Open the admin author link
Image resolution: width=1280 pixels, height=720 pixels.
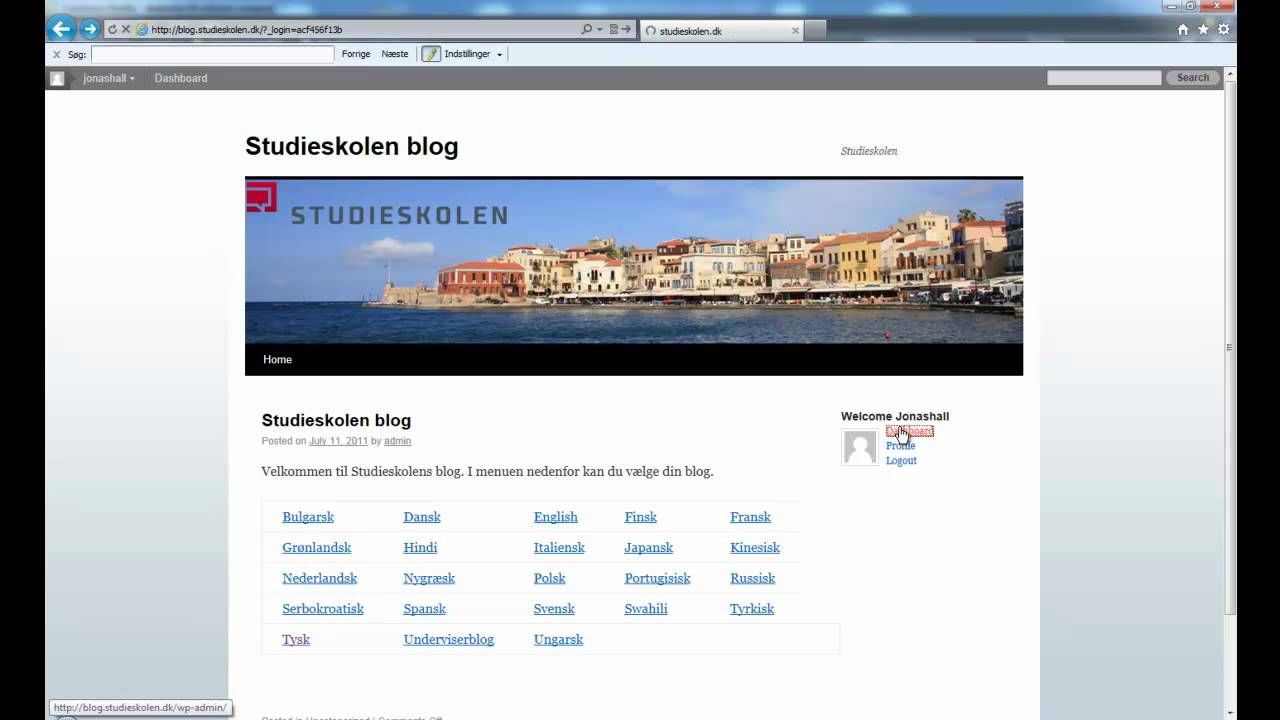[x=397, y=441]
